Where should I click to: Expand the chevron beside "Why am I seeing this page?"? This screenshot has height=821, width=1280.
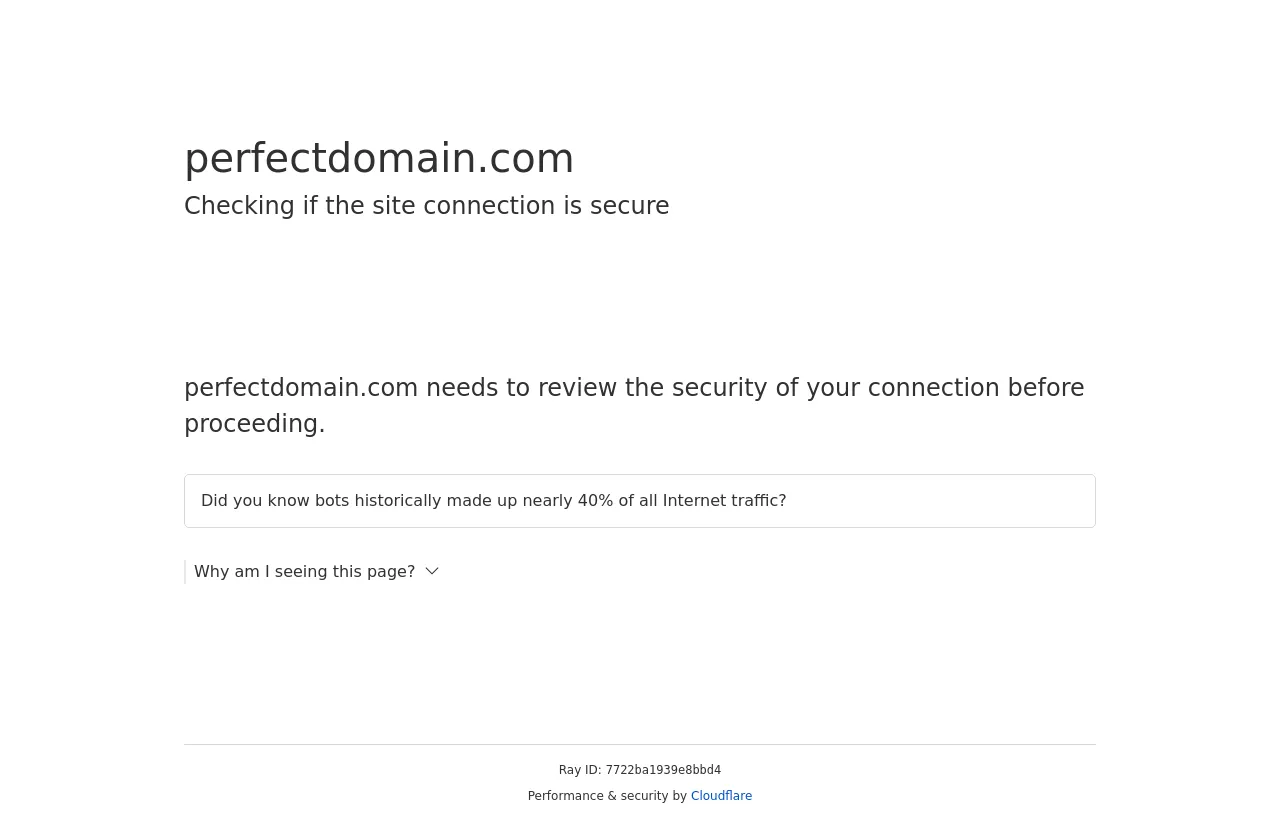coord(432,572)
